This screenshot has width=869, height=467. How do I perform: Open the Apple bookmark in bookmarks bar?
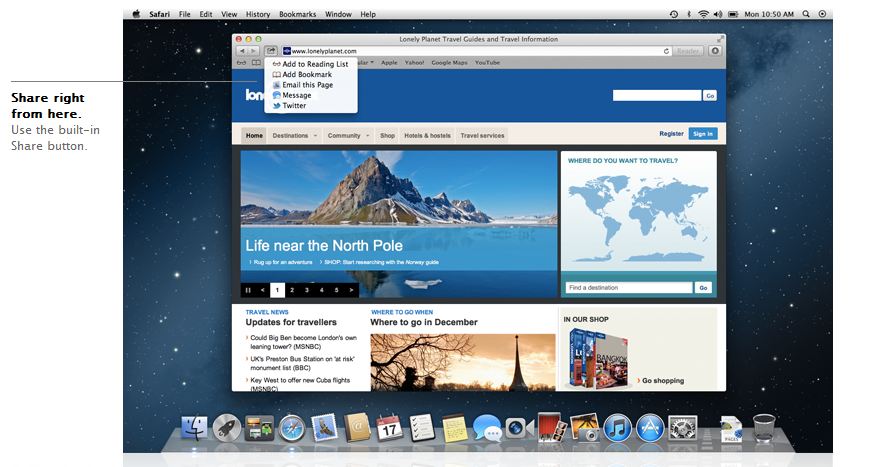389,63
